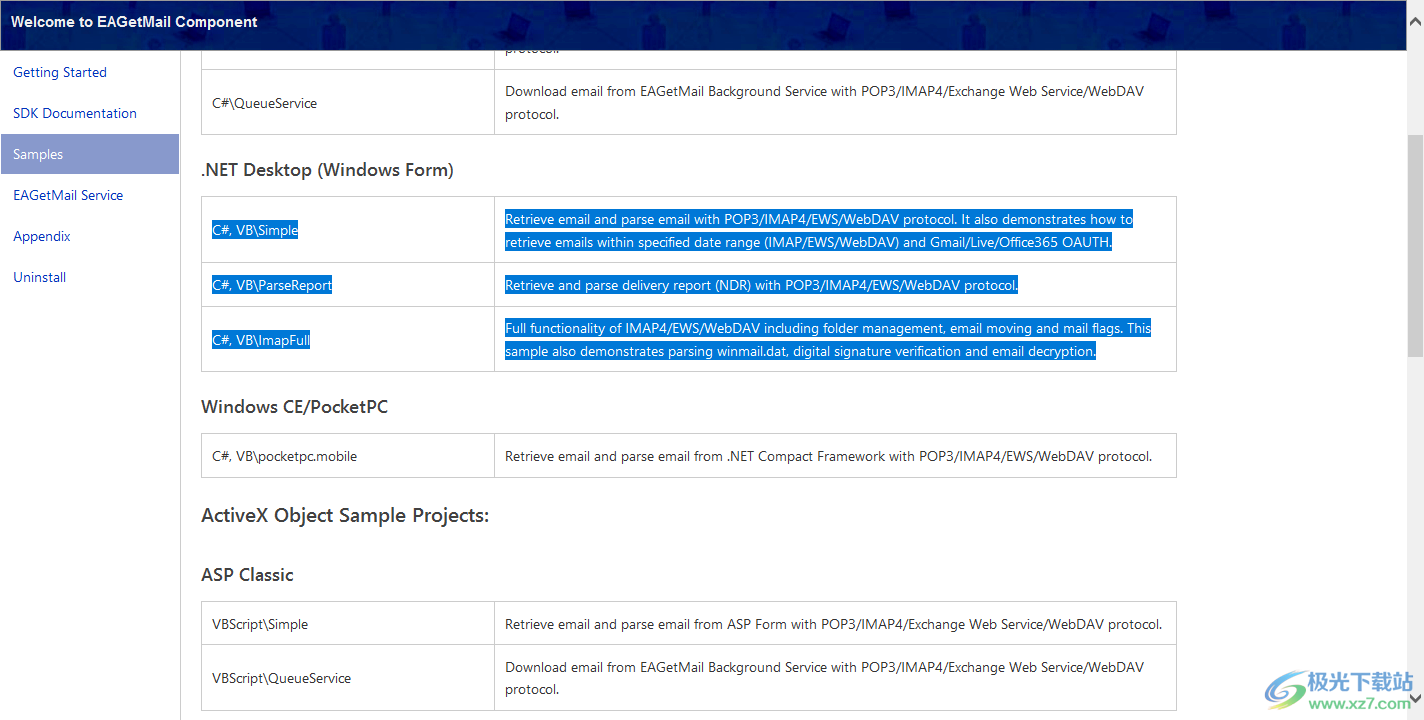Click the VBScript\QueueService table cell

coord(348,678)
